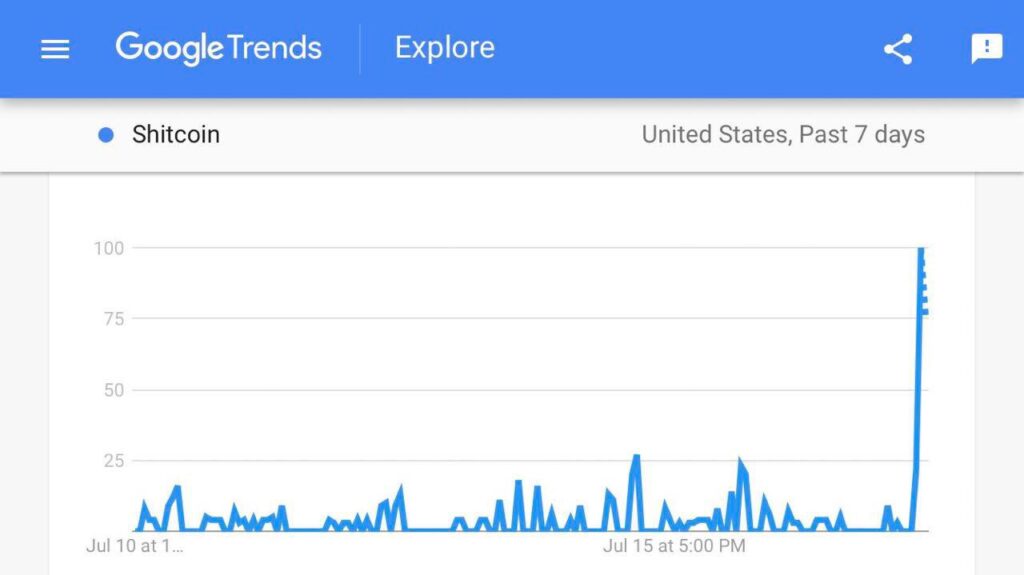Screen dimensions: 1024x575
Task: Click the share icon in header
Action: coord(898,49)
